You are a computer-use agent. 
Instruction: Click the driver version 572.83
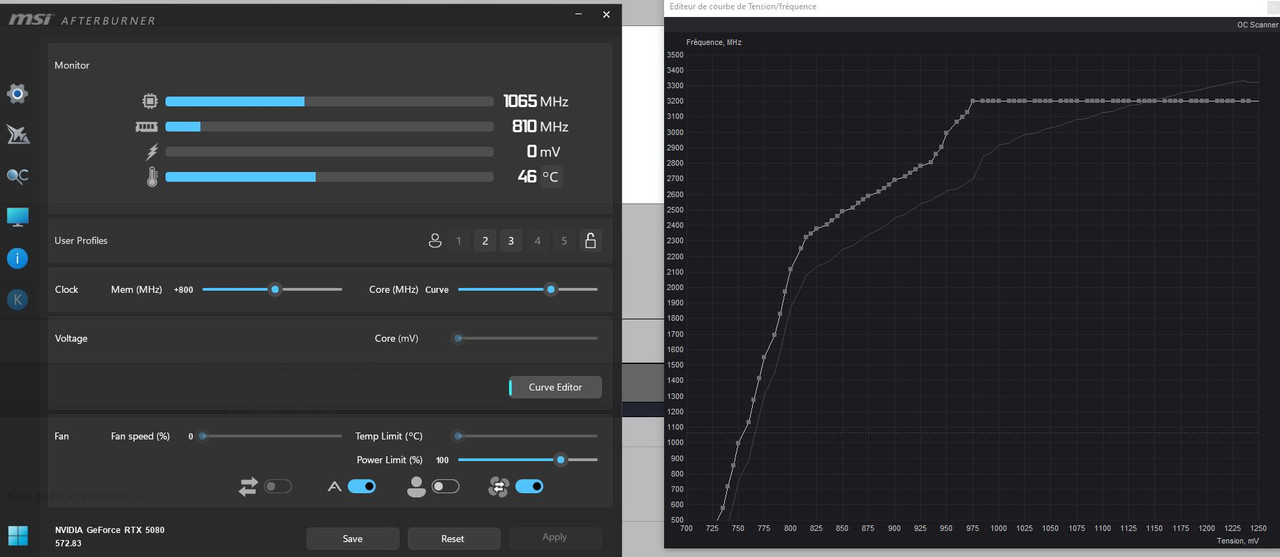pyautogui.click(x=68, y=543)
